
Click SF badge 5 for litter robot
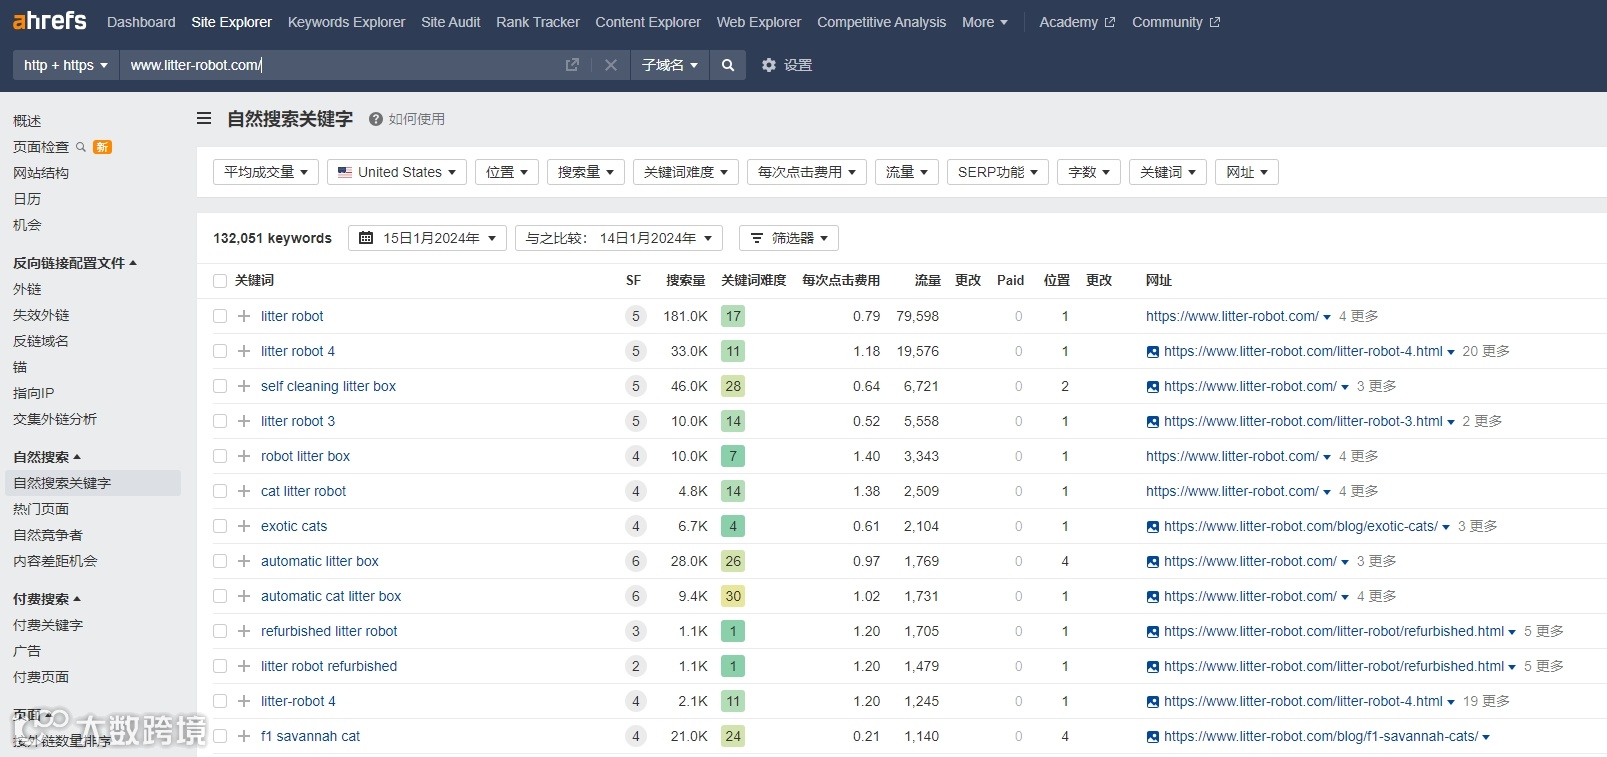(x=635, y=316)
